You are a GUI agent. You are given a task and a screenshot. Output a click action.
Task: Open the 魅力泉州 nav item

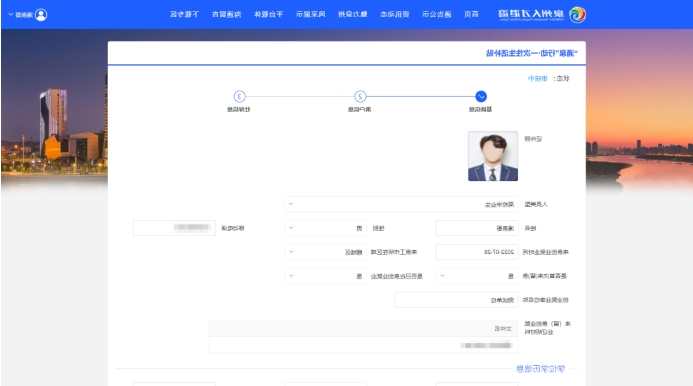[352, 14]
